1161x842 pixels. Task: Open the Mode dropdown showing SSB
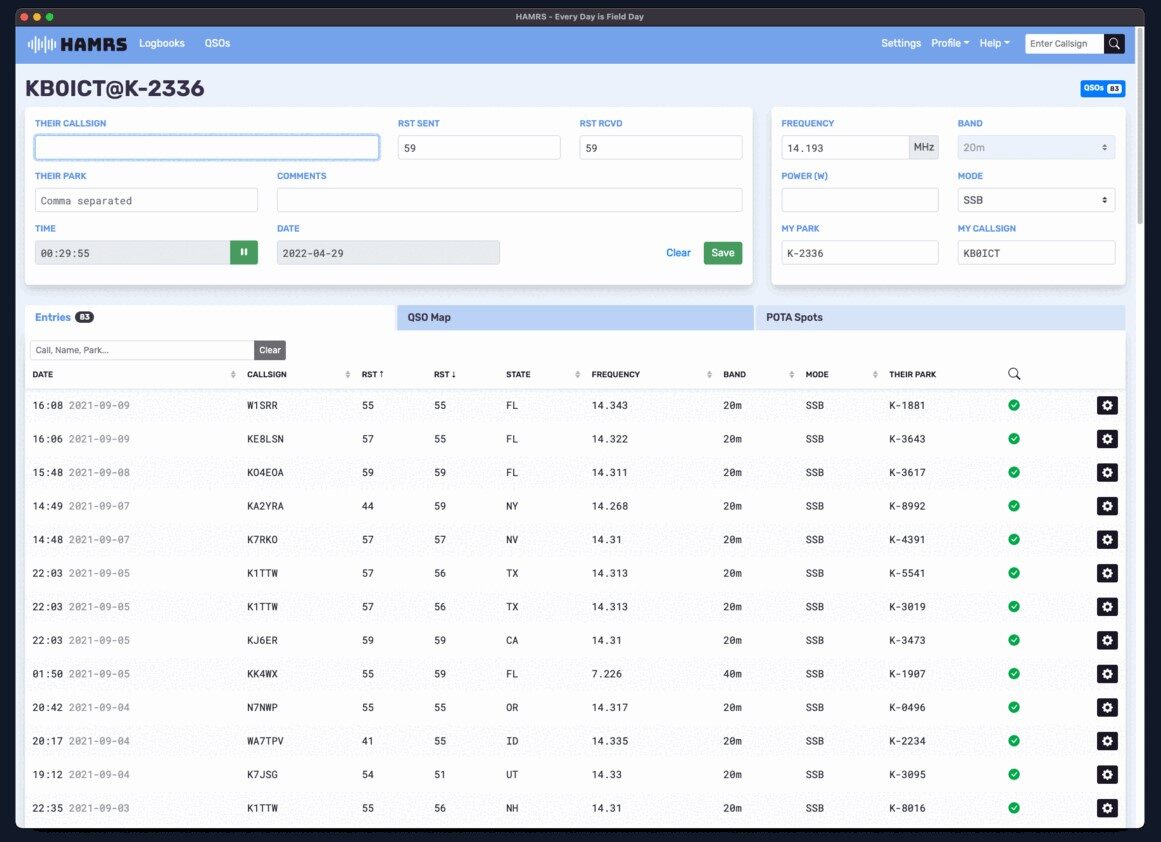click(x=1036, y=199)
